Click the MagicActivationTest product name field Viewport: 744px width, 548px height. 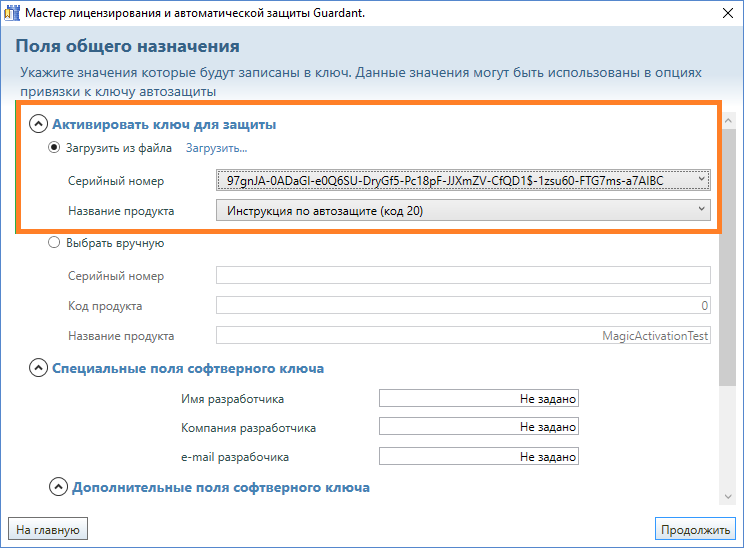click(x=463, y=337)
